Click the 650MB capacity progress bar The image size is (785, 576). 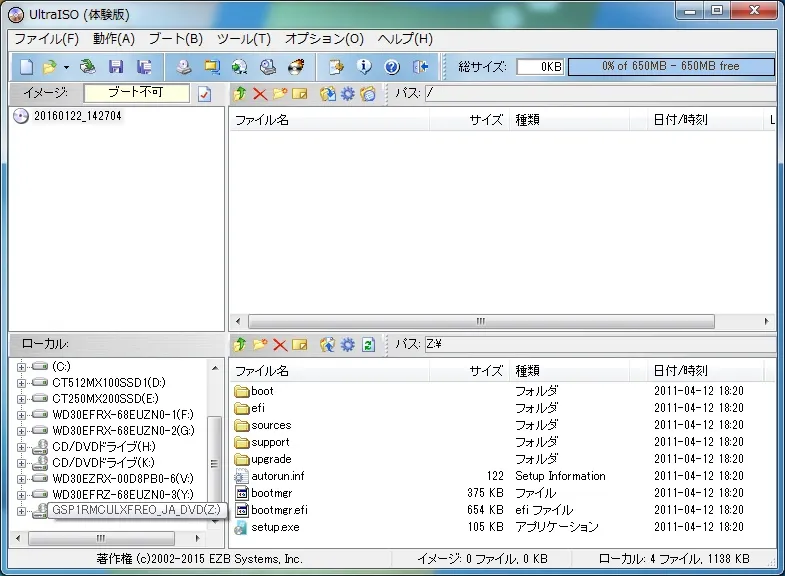pyautogui.click(x=671, y=67)
